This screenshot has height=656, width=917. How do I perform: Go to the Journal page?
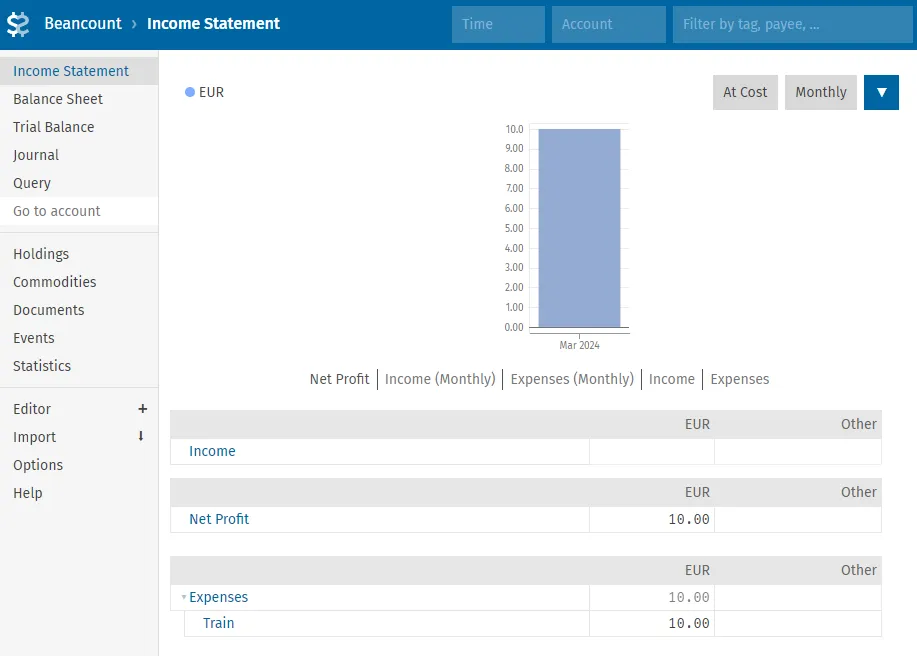pyautogui.click(x=36, y=155)
